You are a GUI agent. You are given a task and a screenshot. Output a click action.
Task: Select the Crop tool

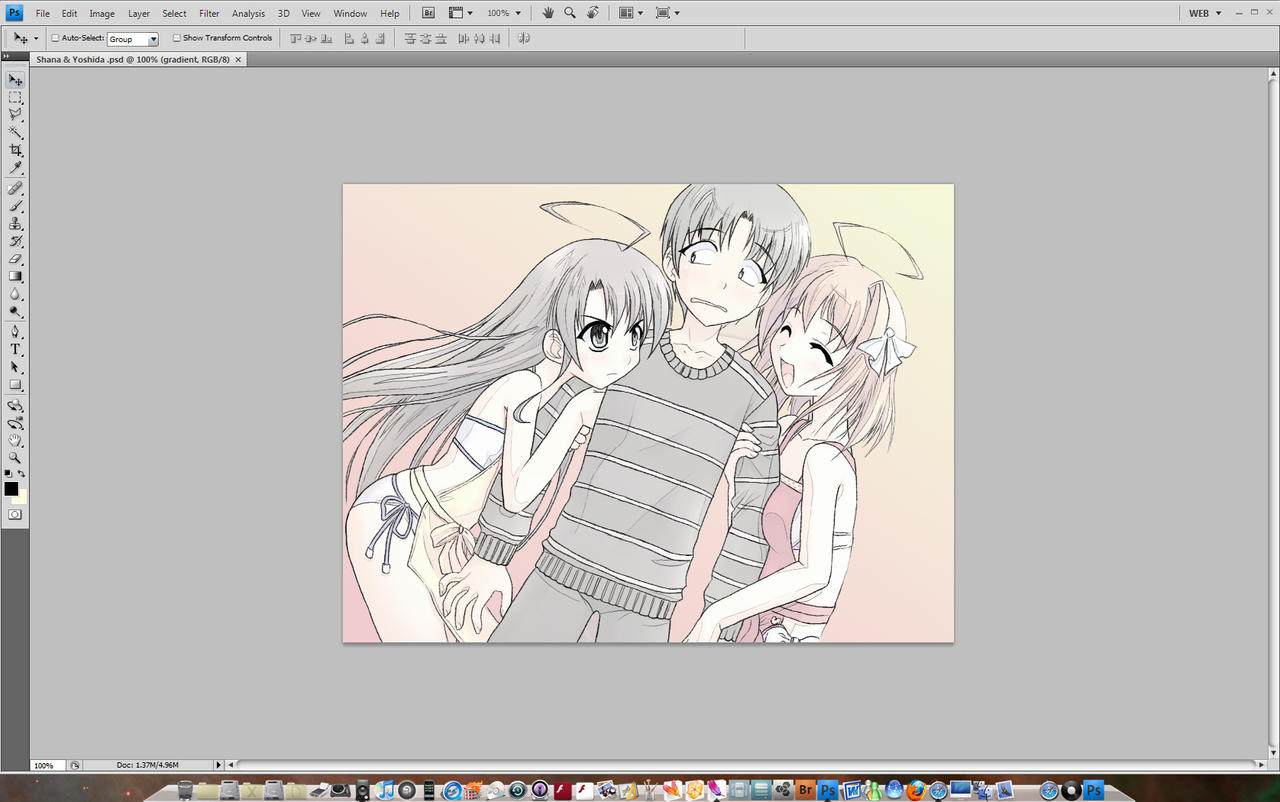click(15, 150)
